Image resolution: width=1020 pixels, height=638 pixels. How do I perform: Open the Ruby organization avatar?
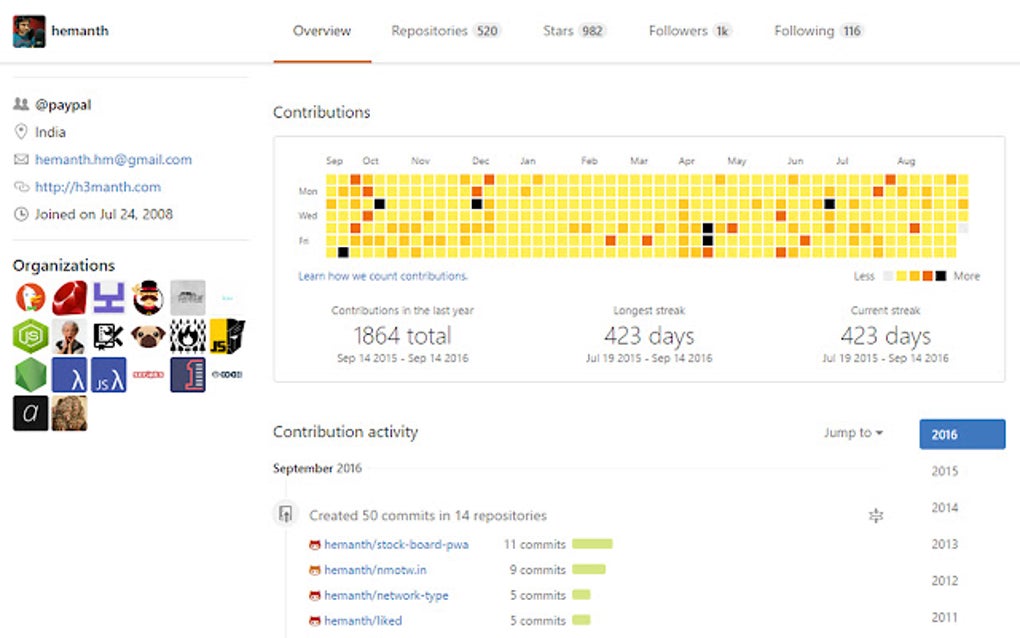coord(69,298)
